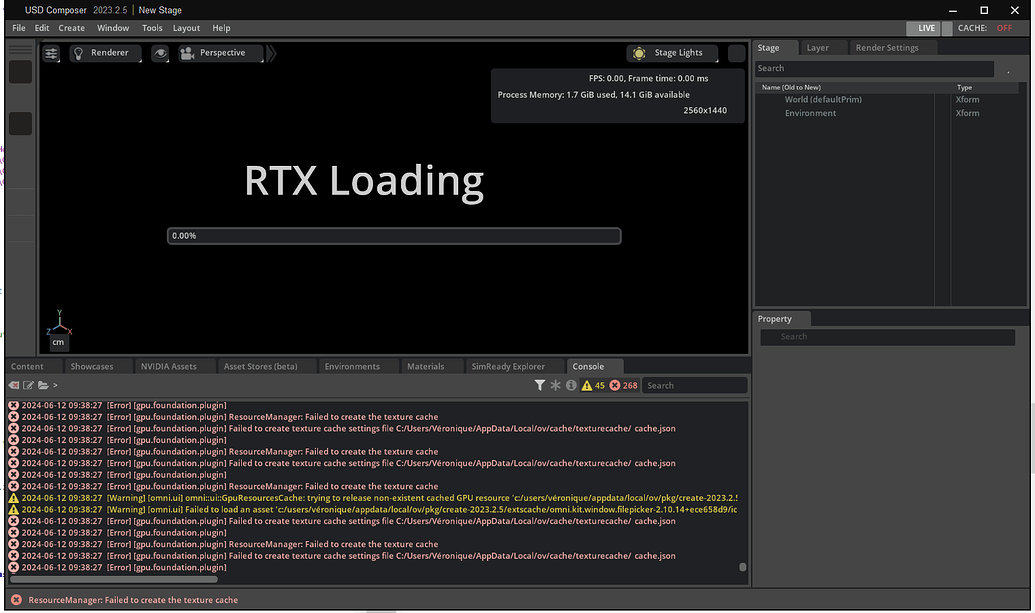
Task: Open the Perspective camera dropdown
Action: [x=225, y=53]
